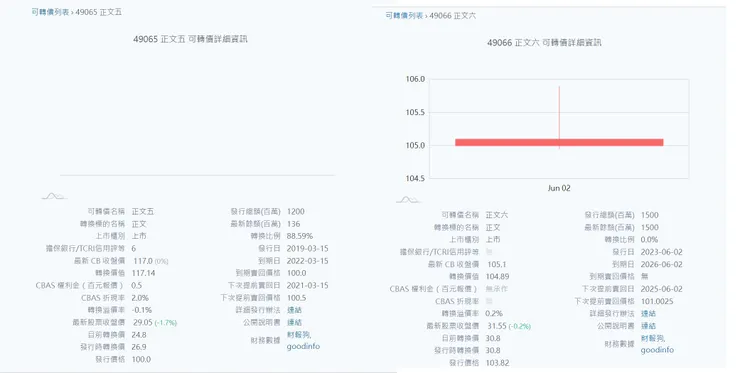
Task: Select 正文六 目前轉換價 value 30.8
Action: [x=493, y=339]
